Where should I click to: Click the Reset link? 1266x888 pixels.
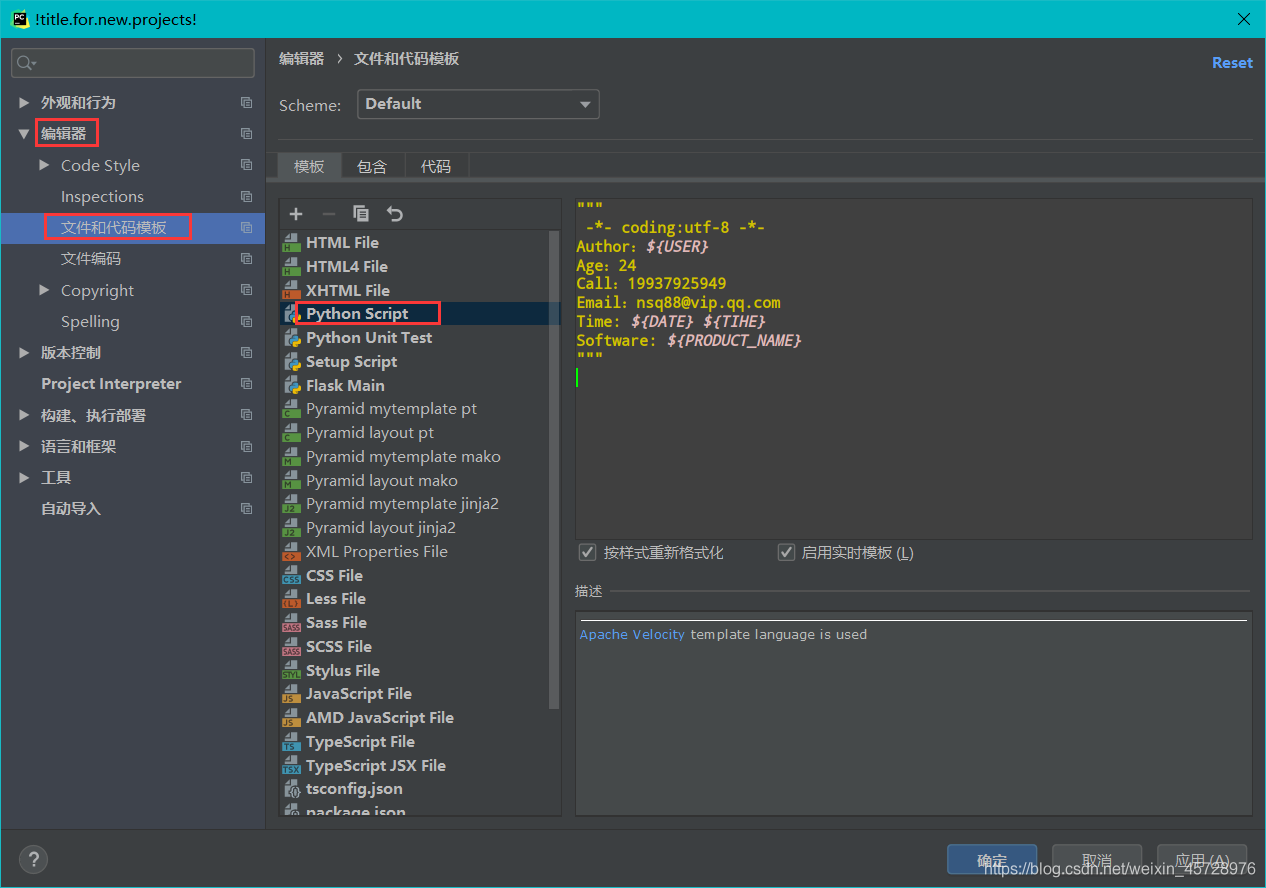pyautogui.click(x=1231, y=62)
